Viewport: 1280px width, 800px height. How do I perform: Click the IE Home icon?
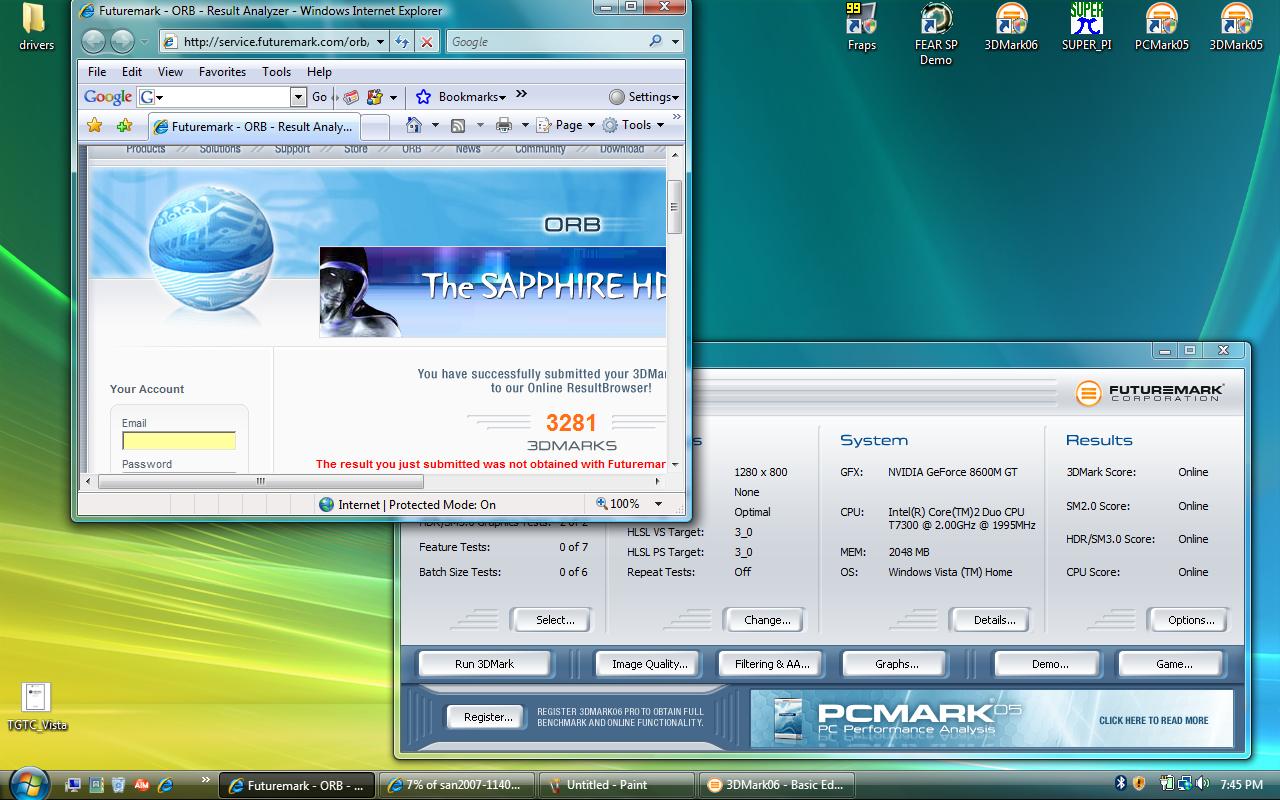(414, 125)
